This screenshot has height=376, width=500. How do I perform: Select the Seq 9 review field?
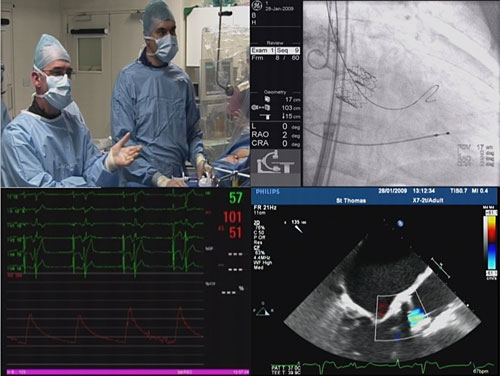288,50
